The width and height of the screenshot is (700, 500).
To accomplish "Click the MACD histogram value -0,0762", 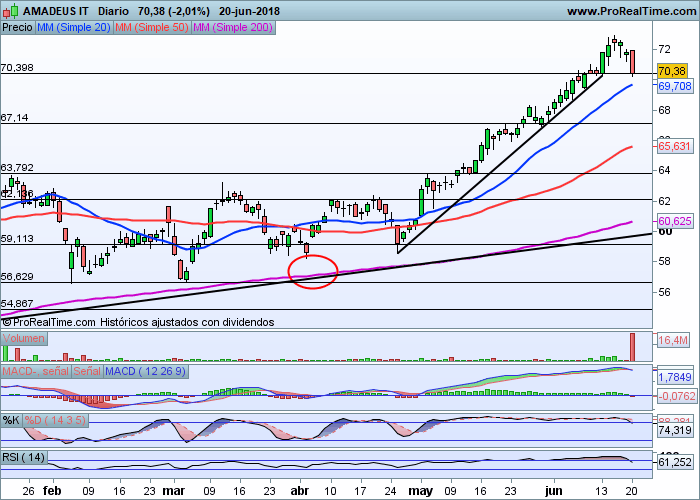I will 677,396.
